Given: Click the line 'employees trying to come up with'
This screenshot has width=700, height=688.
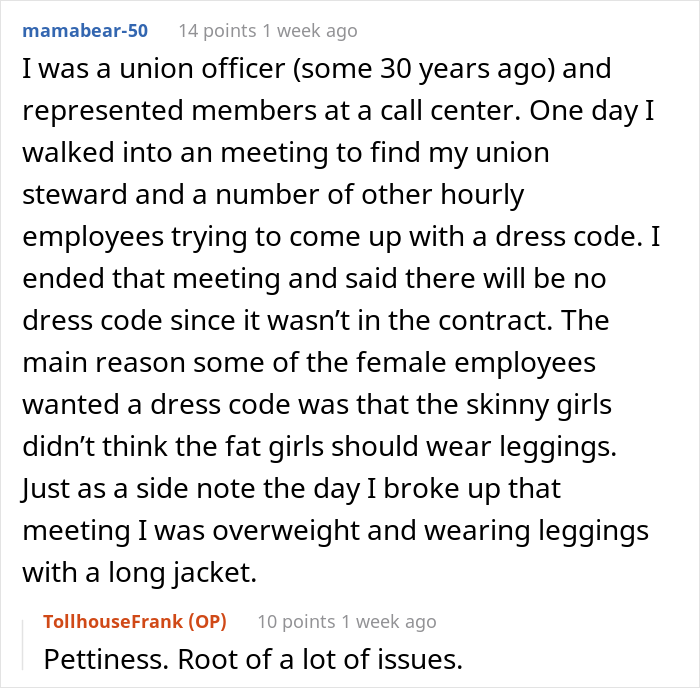Looking at the screenshot, I should 341,237.
